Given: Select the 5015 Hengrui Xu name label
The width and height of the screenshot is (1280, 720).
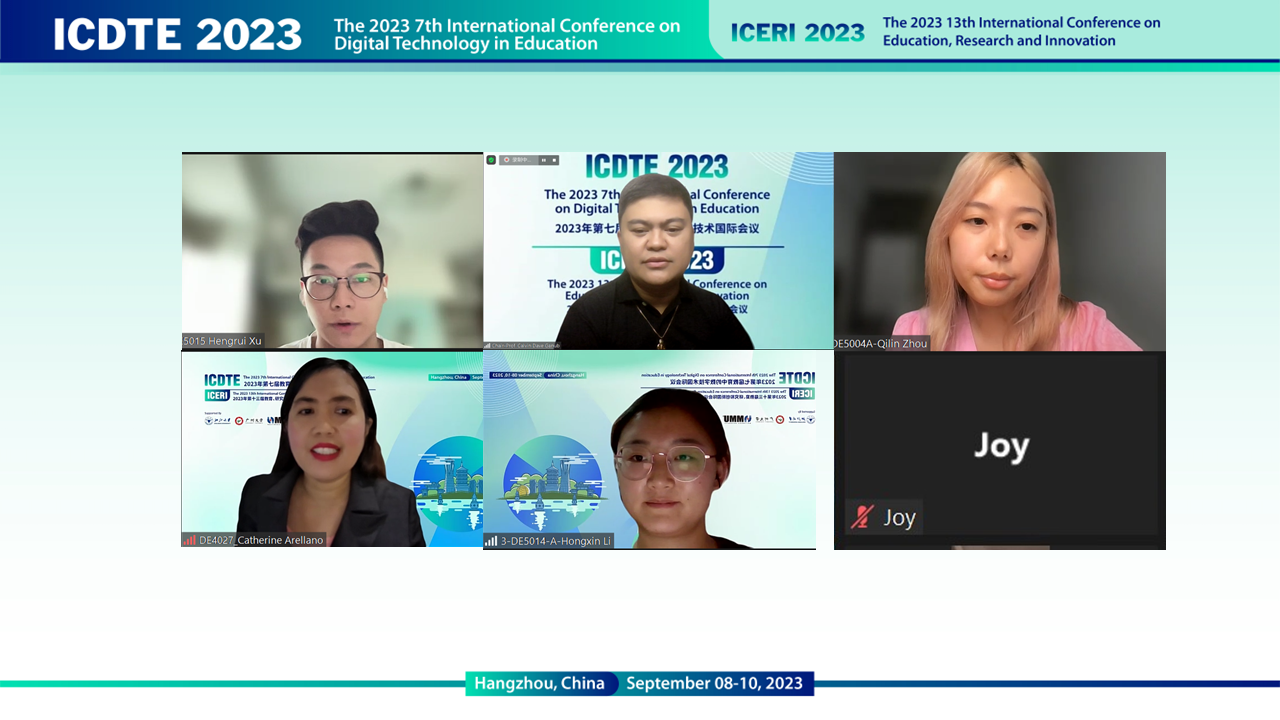Looking at the screenshot, I should (222, 341).
